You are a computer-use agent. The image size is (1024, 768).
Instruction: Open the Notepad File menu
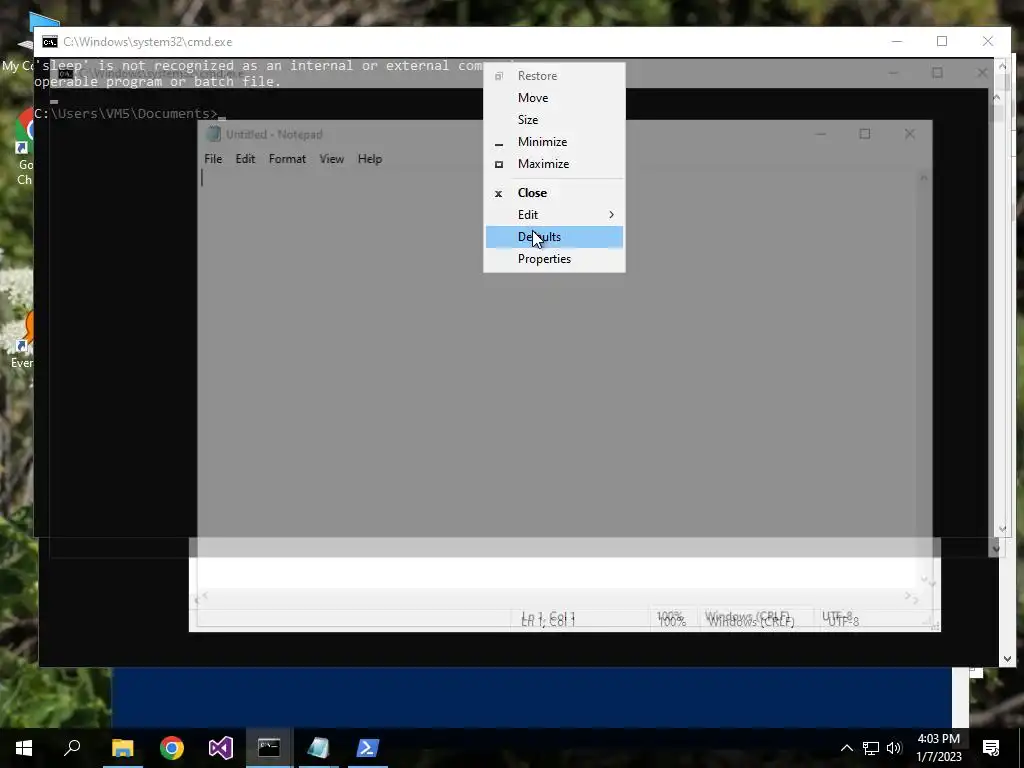pos(213,159)
